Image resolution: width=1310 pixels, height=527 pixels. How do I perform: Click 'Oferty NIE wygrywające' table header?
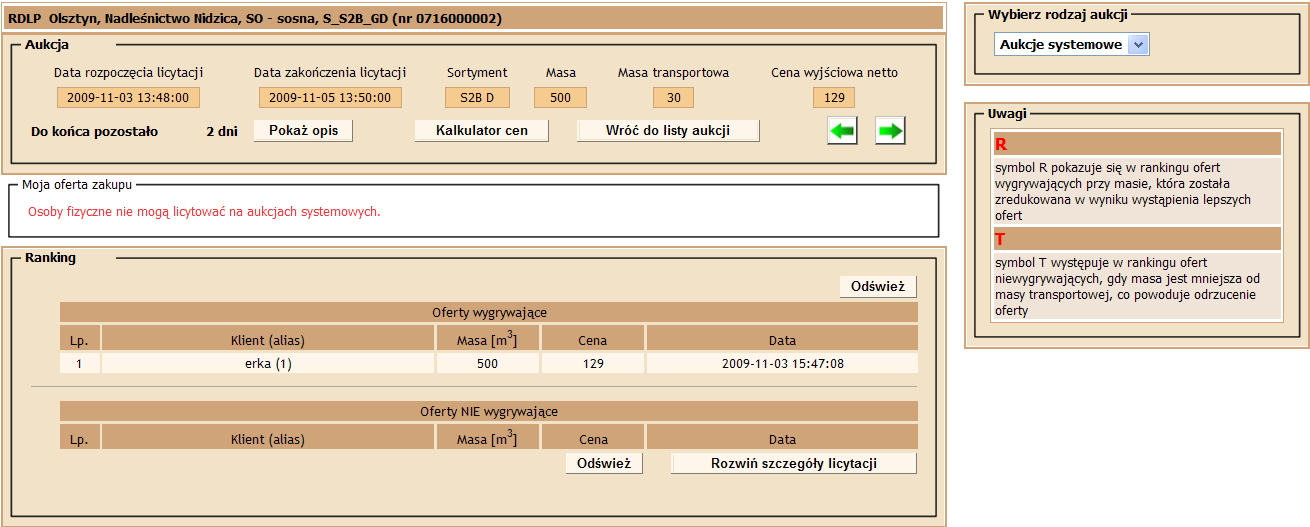[x=489, y=411]
